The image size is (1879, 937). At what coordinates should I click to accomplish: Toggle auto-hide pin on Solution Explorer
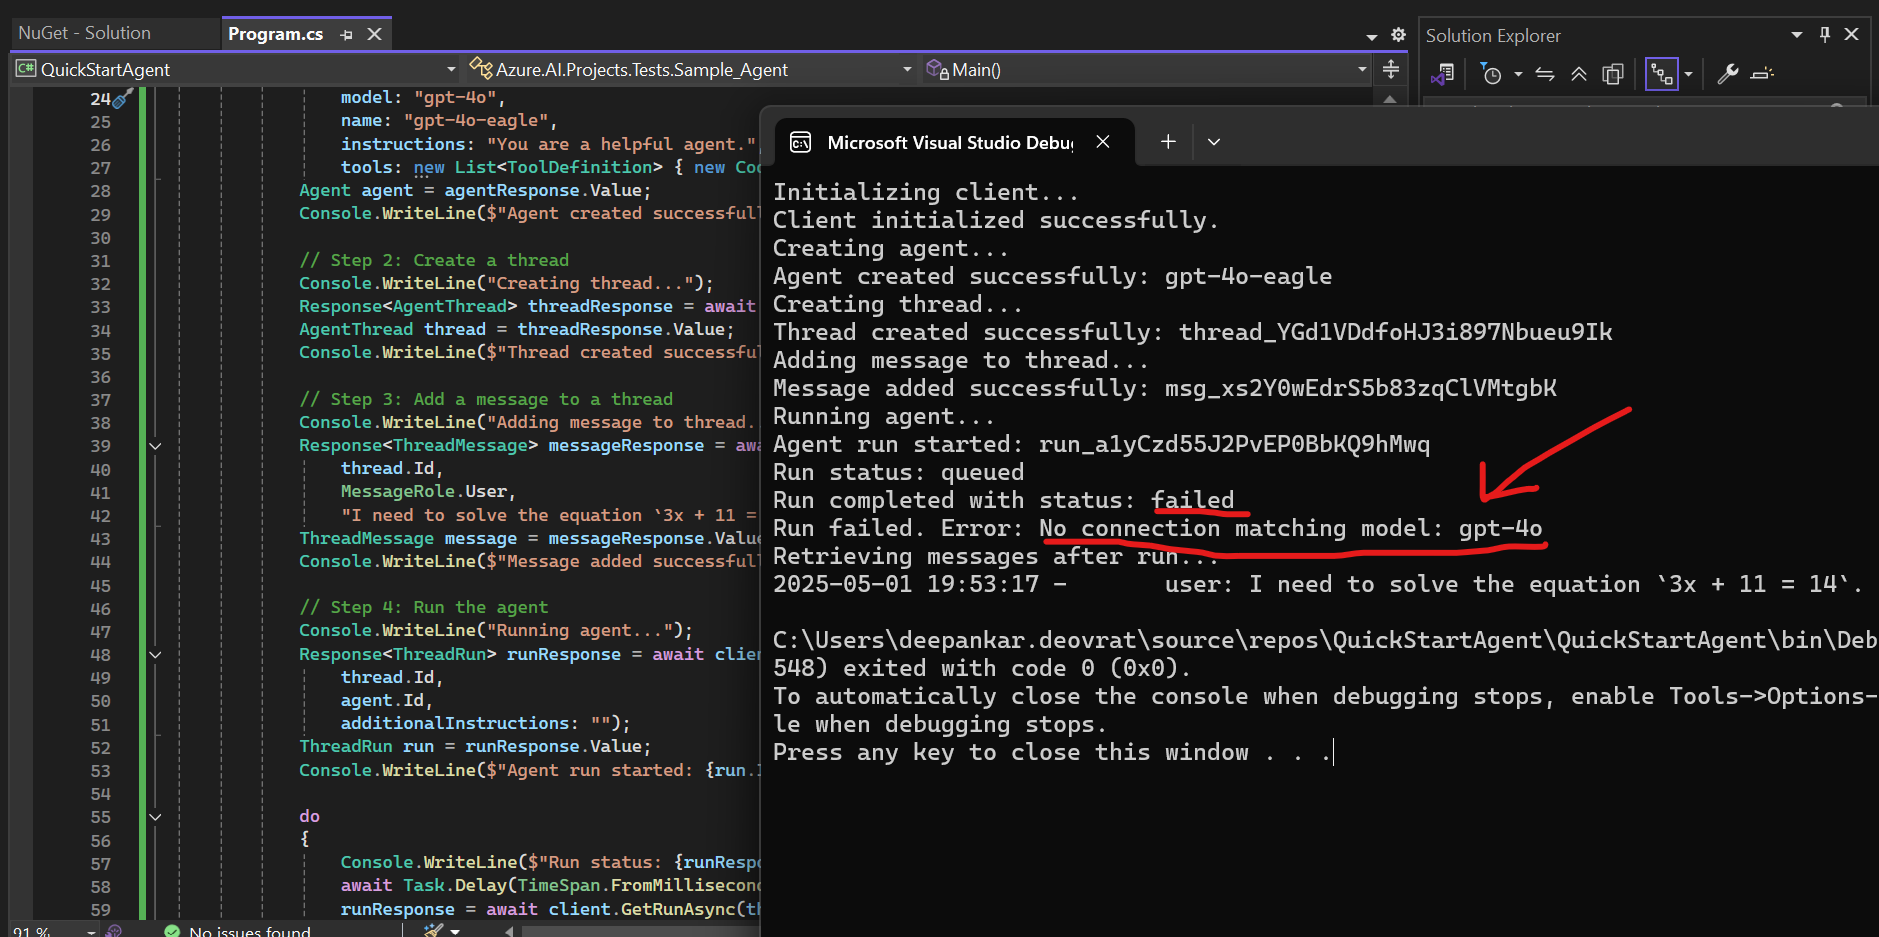[x=1825, y=34]
